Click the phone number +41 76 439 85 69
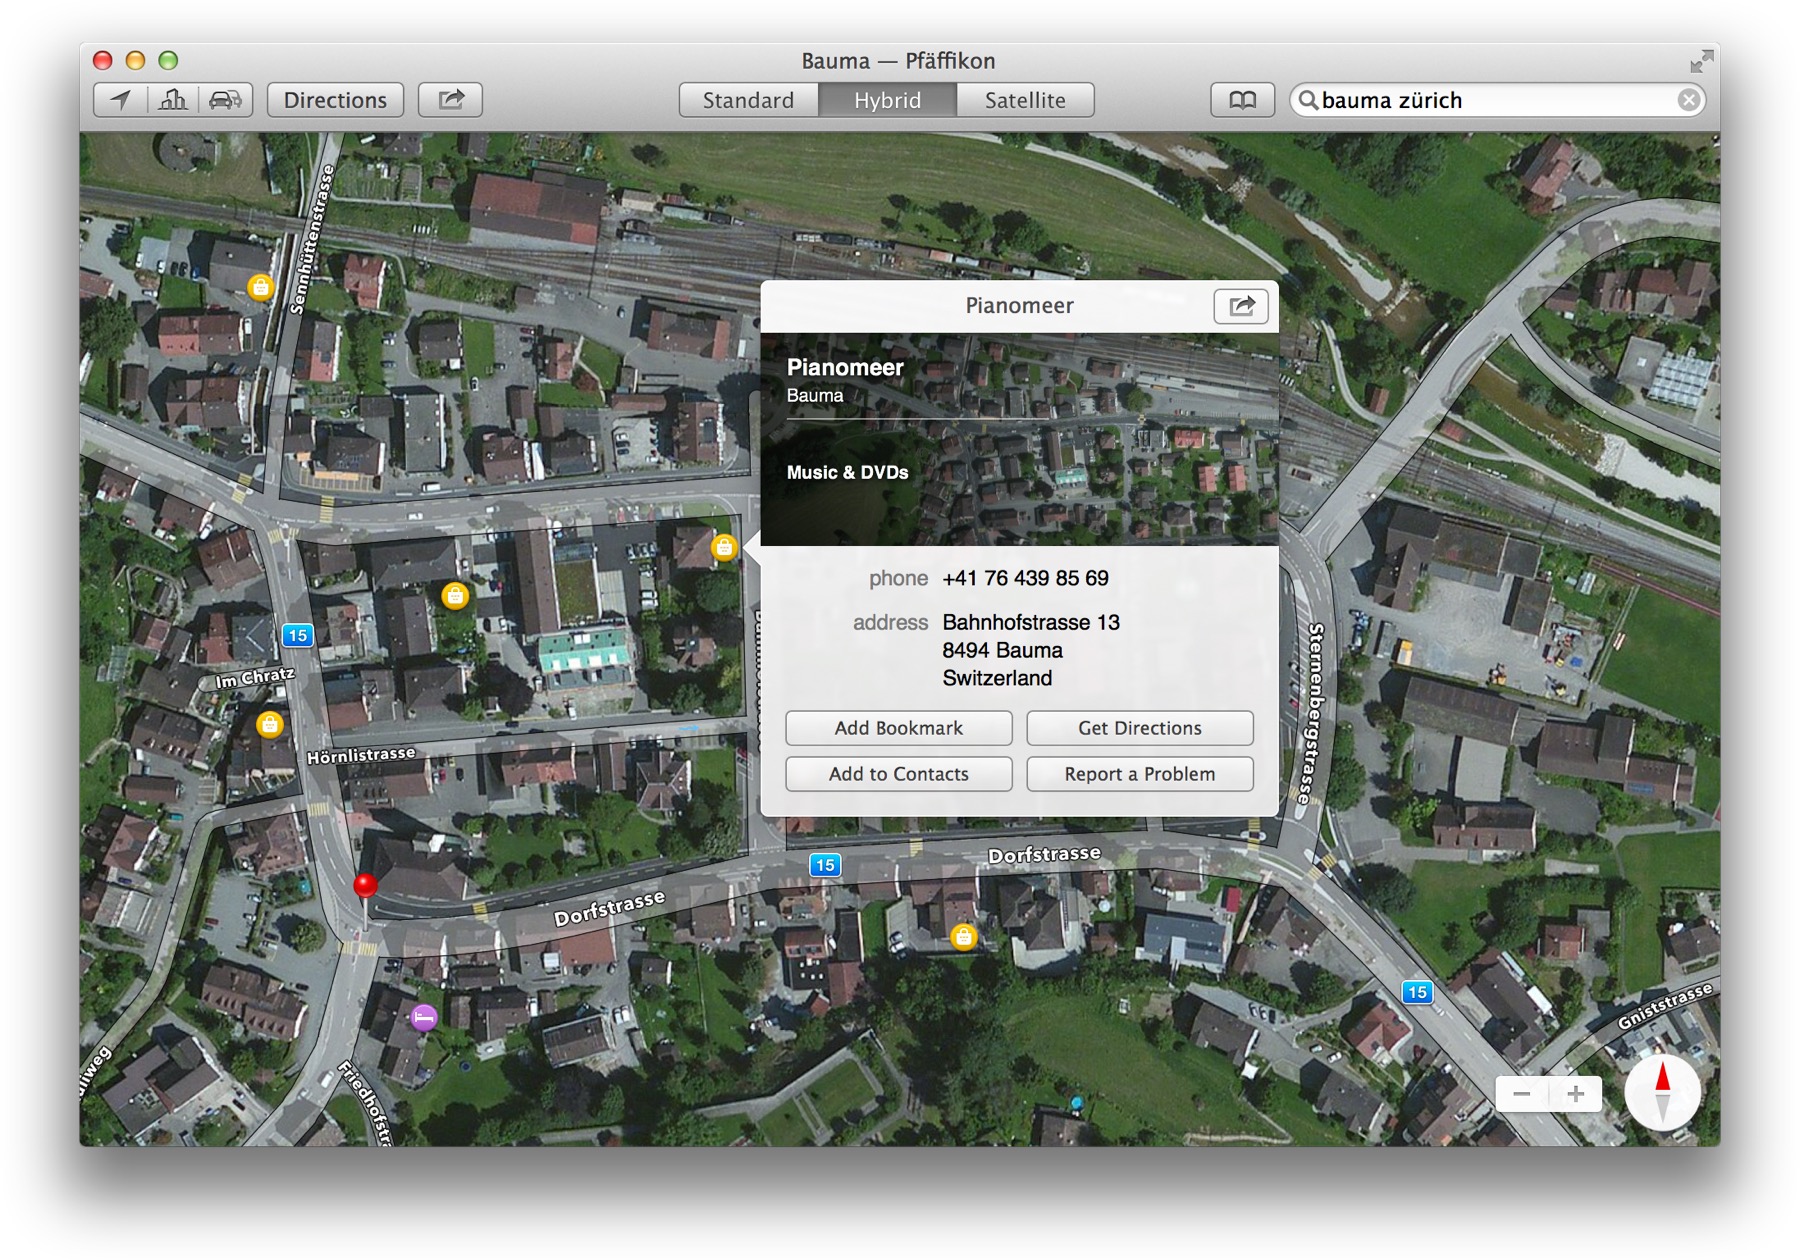 pyautogui.click(x=1025, y=578)
